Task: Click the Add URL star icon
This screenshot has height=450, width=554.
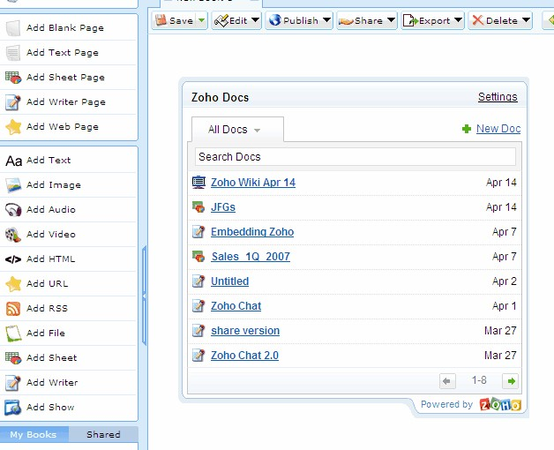Action: (x=13, y=284)
